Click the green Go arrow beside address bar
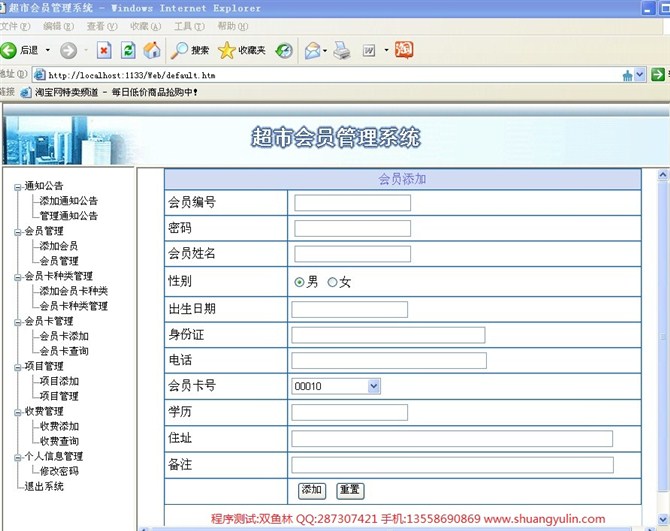This screenshot has height=531, width=670. [658, 75]
